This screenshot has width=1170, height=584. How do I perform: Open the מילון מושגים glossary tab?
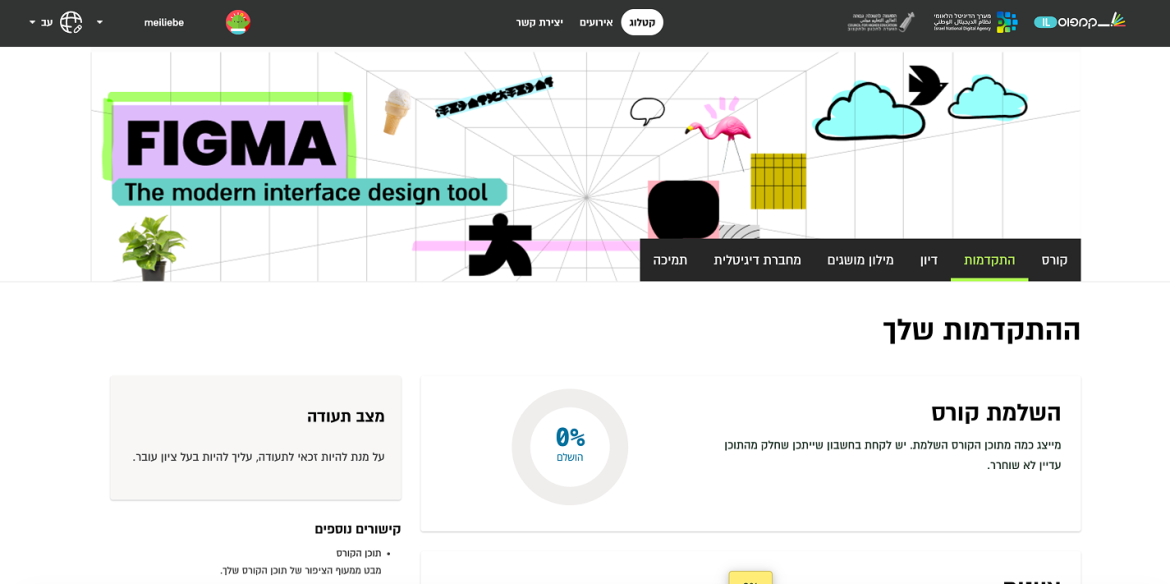coord(860,260)
